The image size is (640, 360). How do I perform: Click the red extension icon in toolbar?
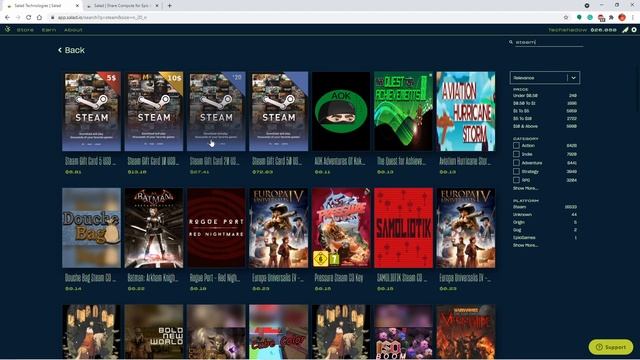tap(601, 18)
